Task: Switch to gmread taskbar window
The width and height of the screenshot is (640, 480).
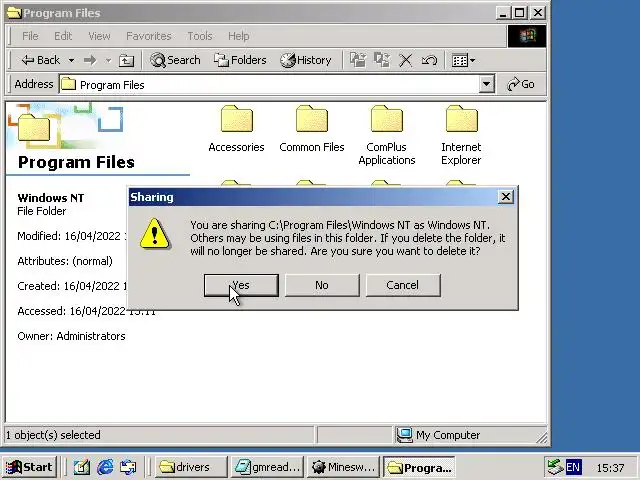Action: 267,467
